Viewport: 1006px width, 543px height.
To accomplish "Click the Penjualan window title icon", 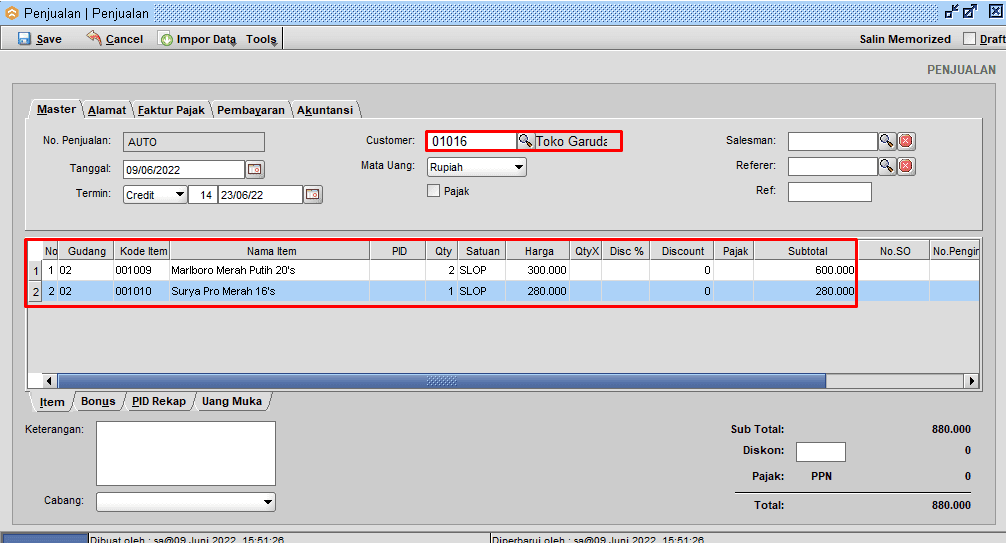I will pos(12,13).
